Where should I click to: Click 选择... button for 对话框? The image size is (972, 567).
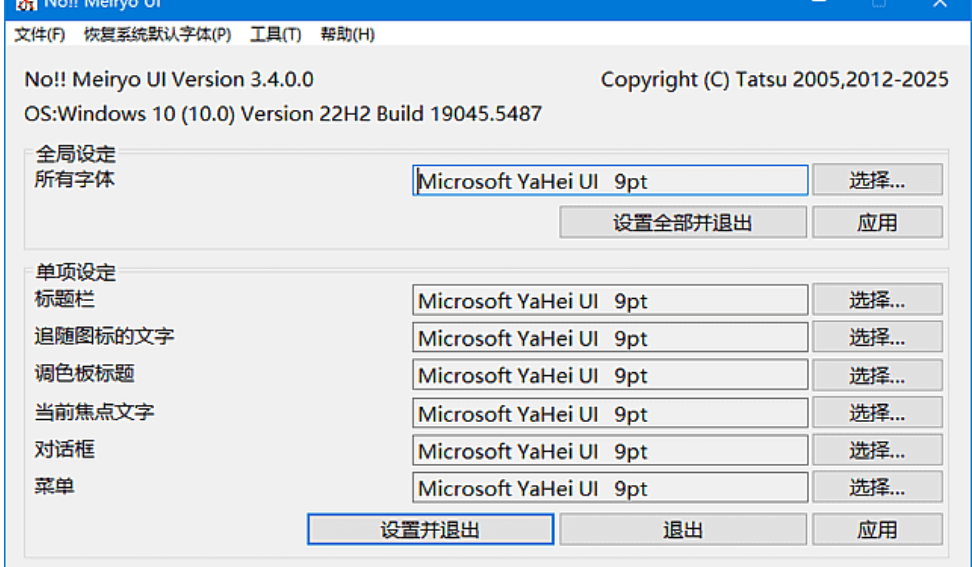pos(877,450)
